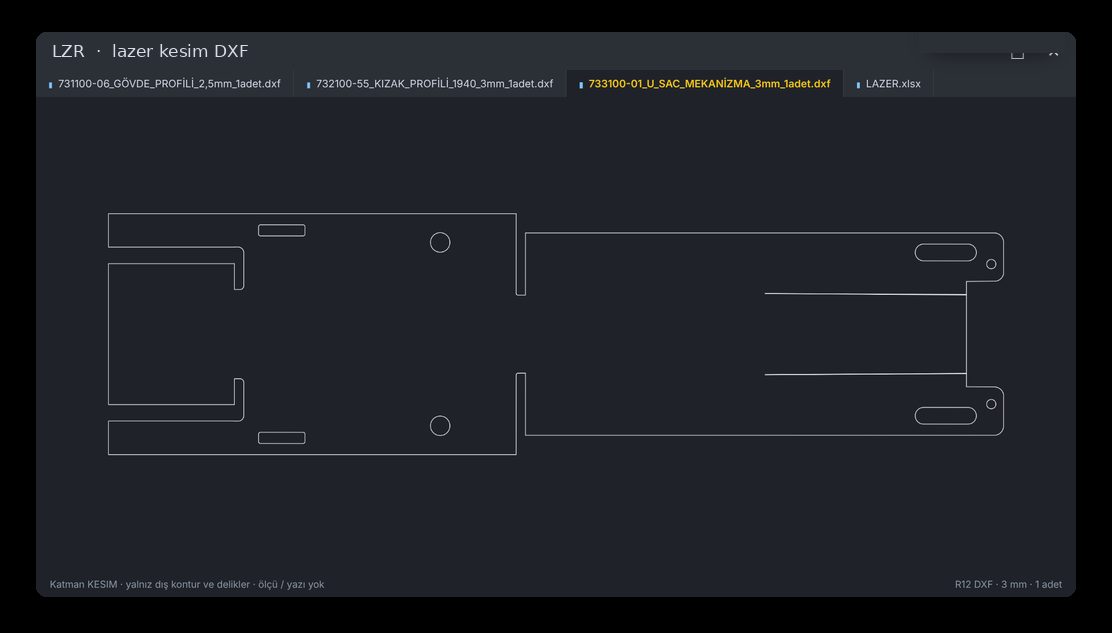
Task: Select the lower large circular hole
Action: (x=440, y=426)
